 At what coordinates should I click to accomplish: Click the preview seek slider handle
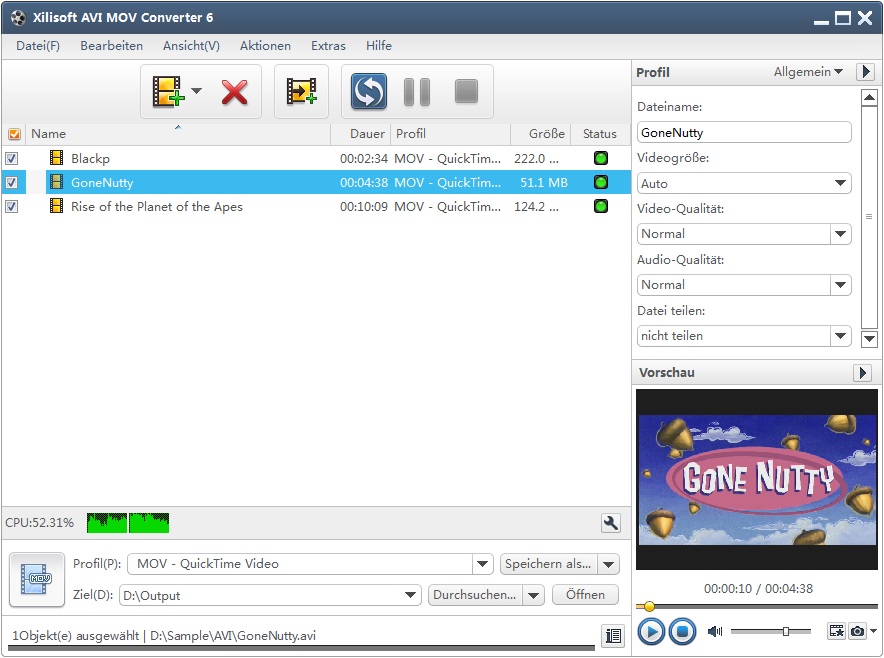coord(649,607)
